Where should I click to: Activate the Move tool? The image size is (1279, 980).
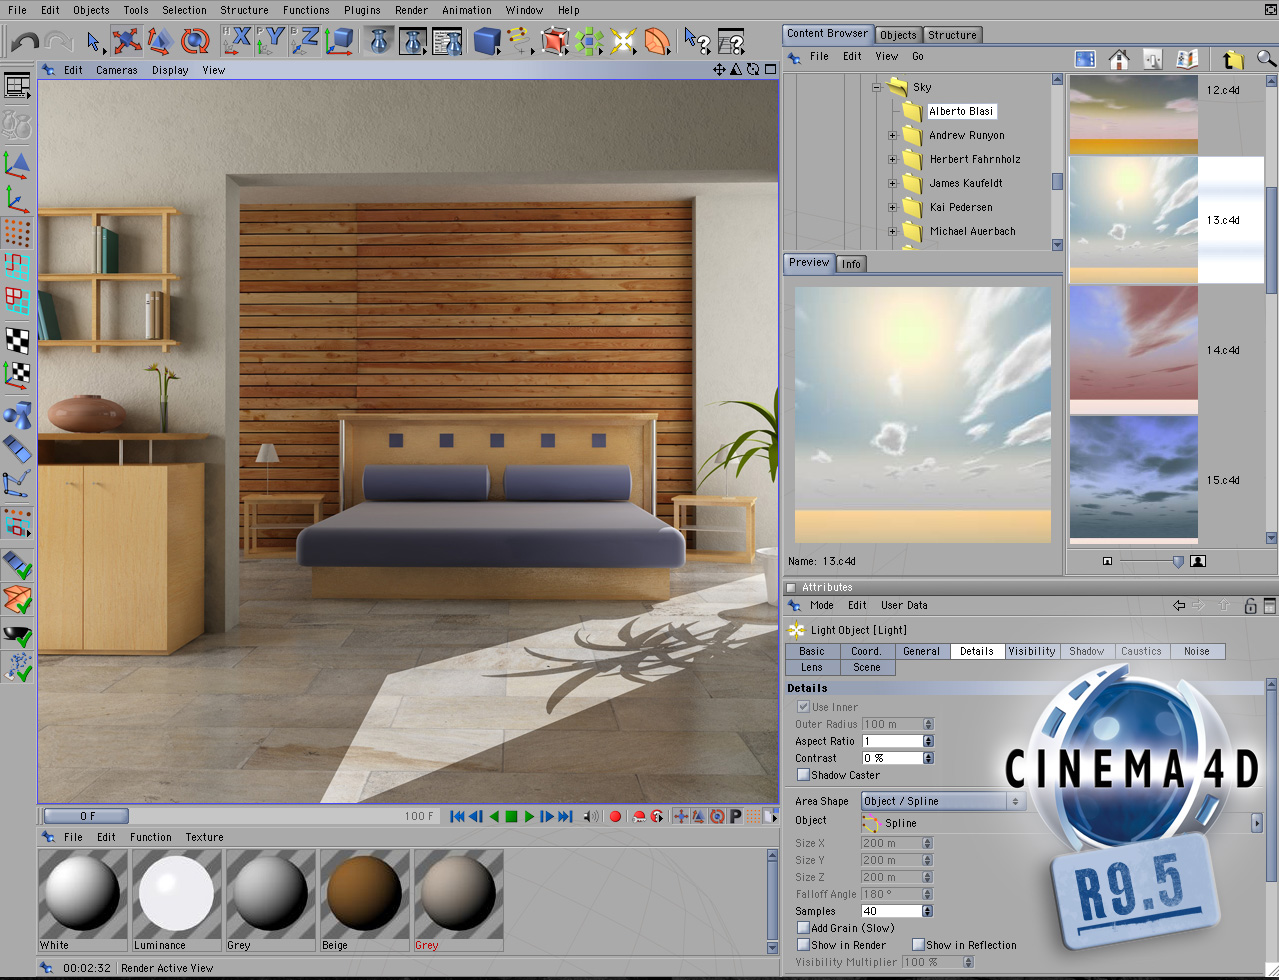click(126, 41)
